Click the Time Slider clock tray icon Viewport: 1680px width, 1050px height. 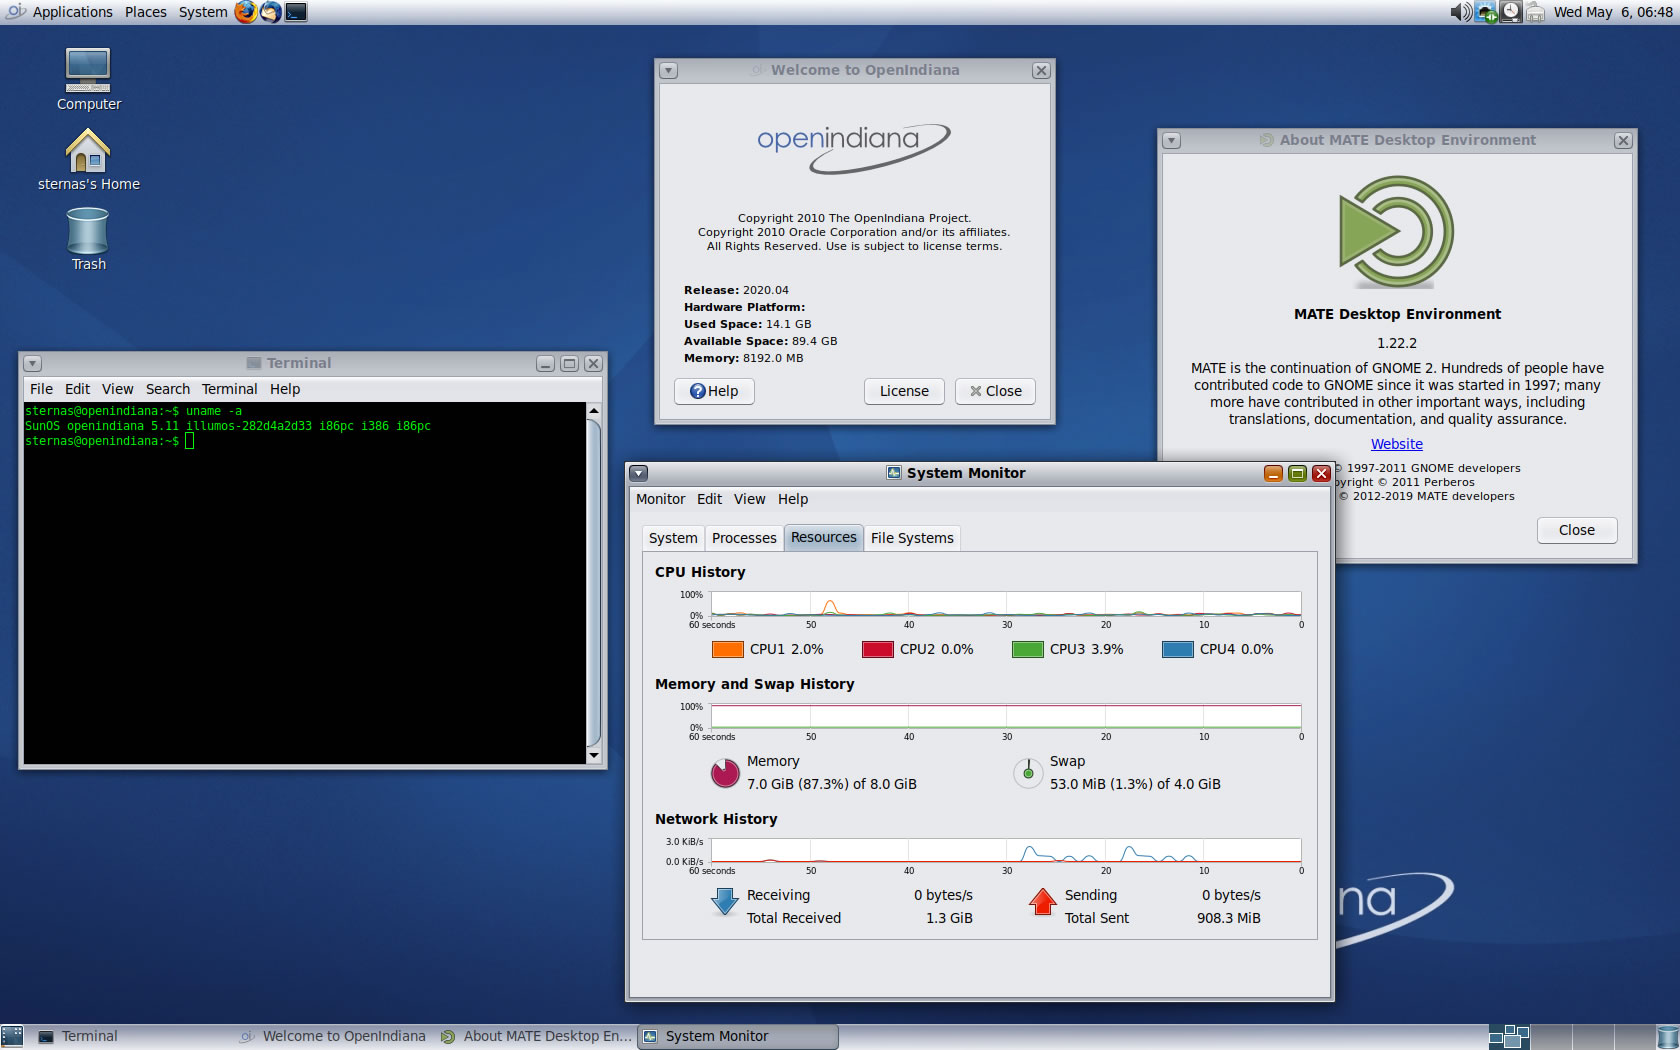coord(1511,12)
